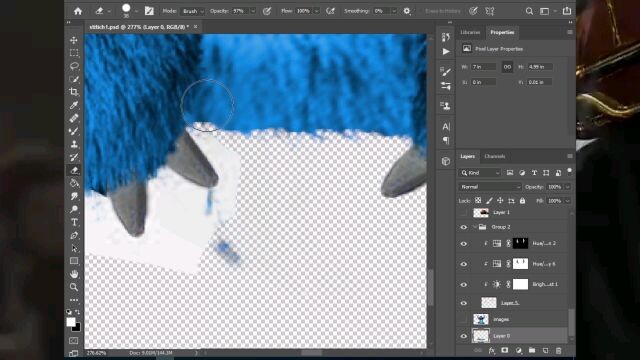Select the Crop tool
Image resolution: width=640 pixels, height=360 pixels.
(74, 92)
